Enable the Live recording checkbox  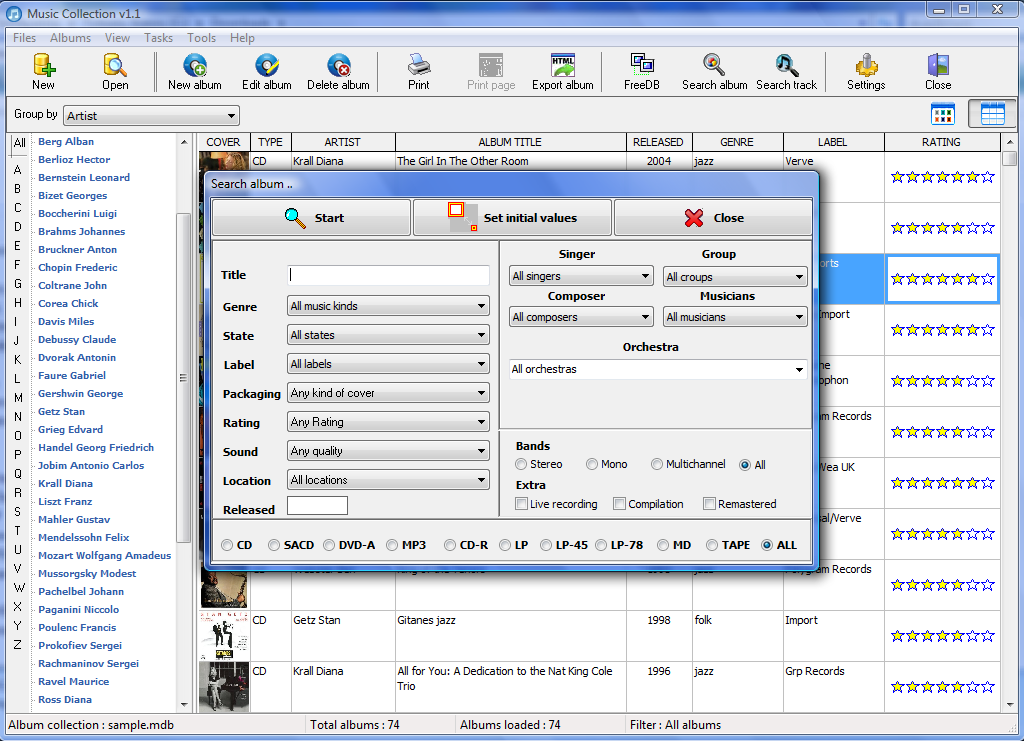coord(522,504)
